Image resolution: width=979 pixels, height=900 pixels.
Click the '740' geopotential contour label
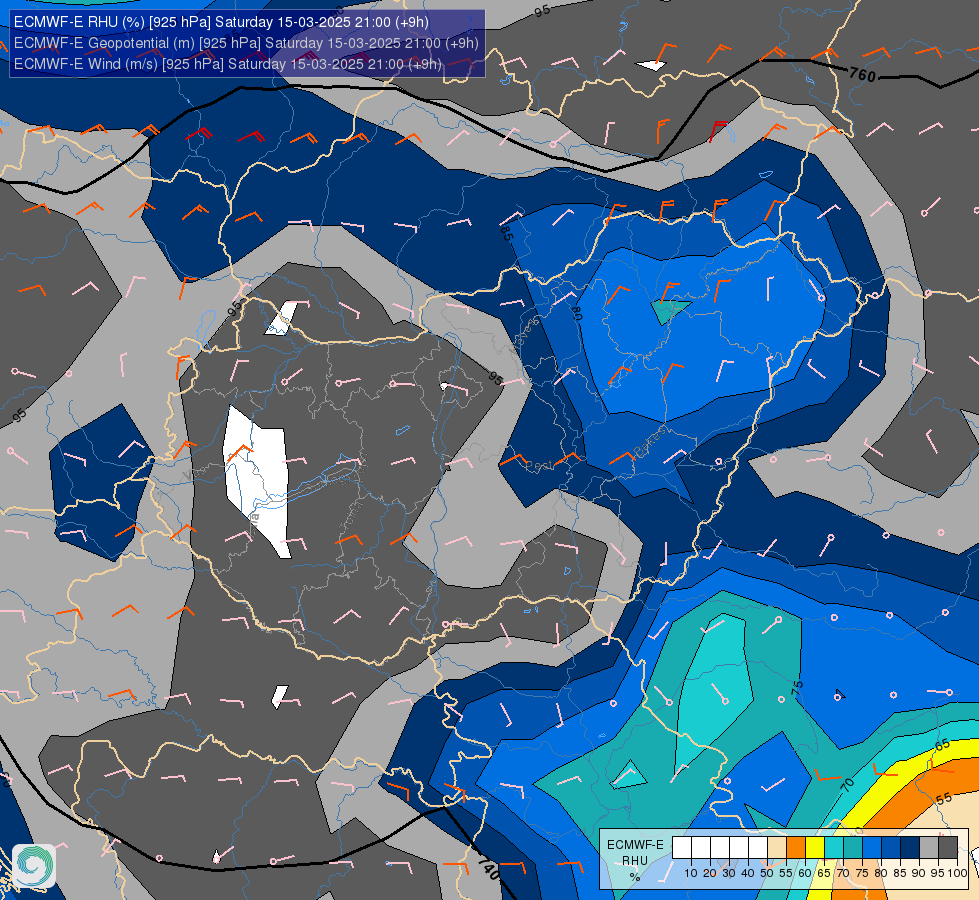coord(488,868)
